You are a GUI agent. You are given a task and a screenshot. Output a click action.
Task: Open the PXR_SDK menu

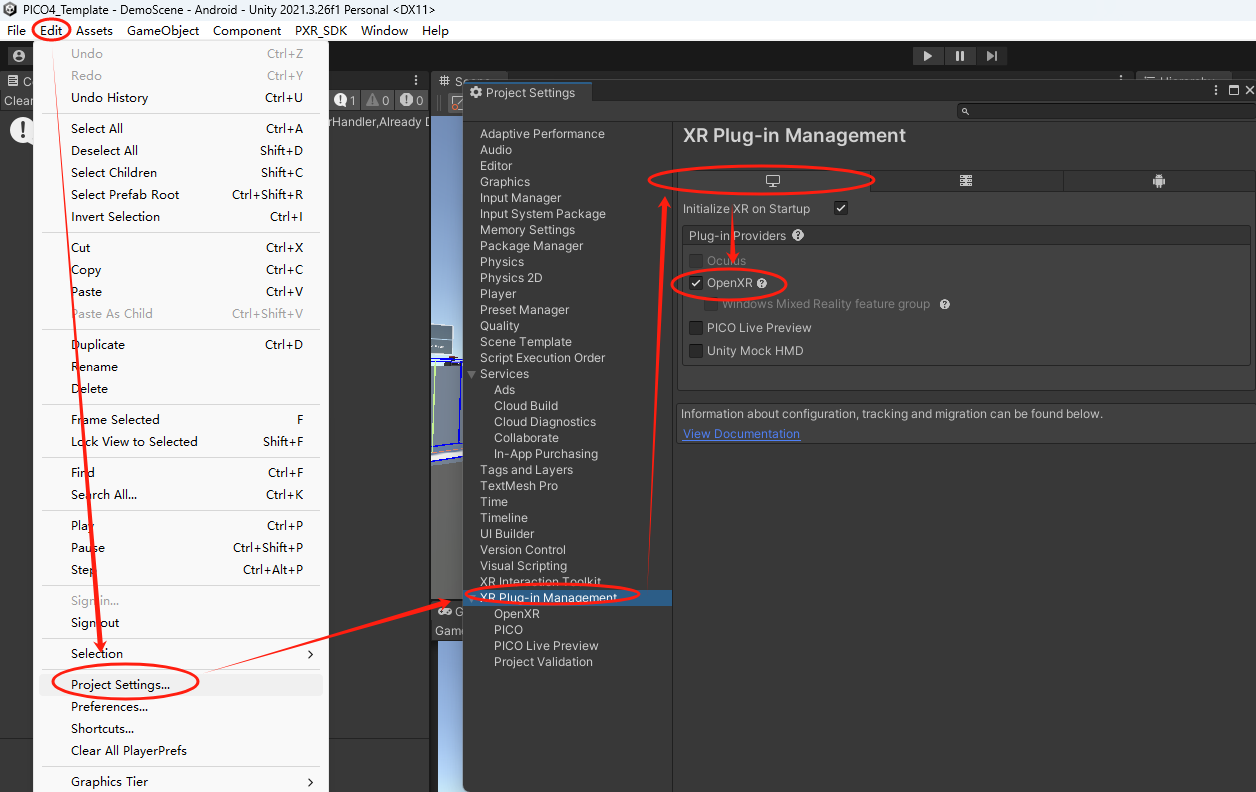pos(321,30)
